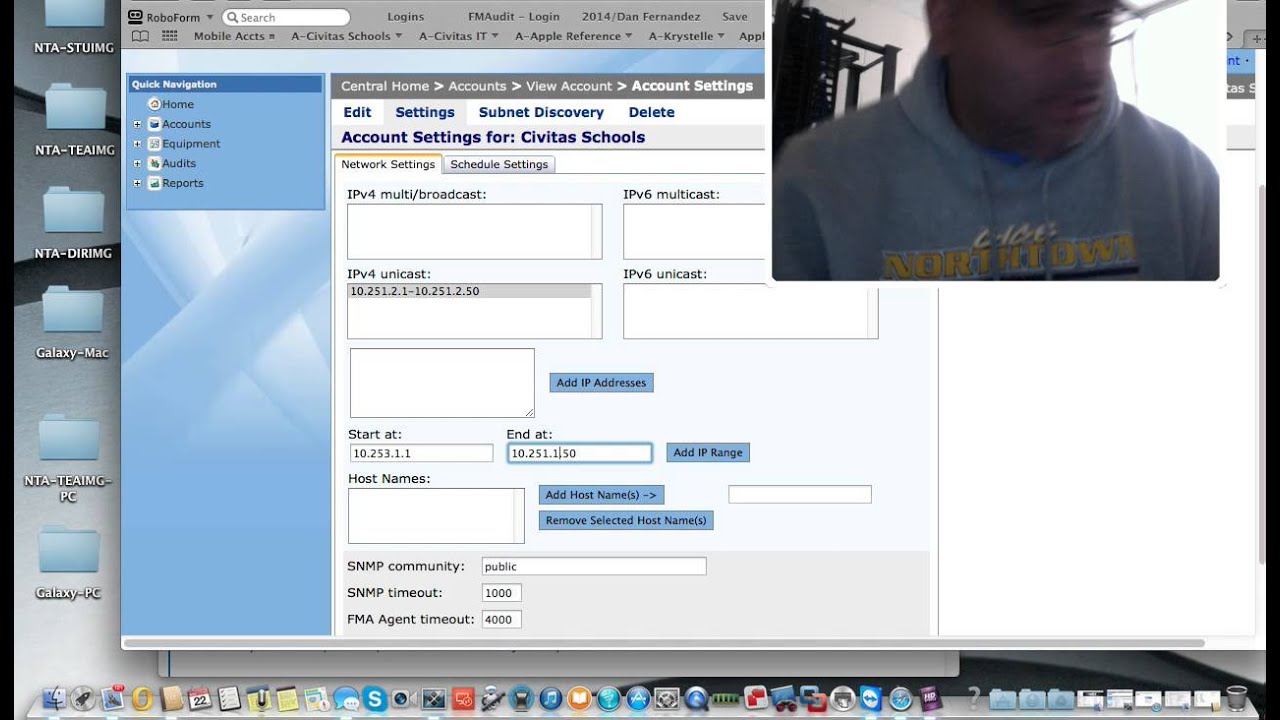Click RoboForm Save button
This screenshot has width=1280, height=720.
(x=735, y=17)
